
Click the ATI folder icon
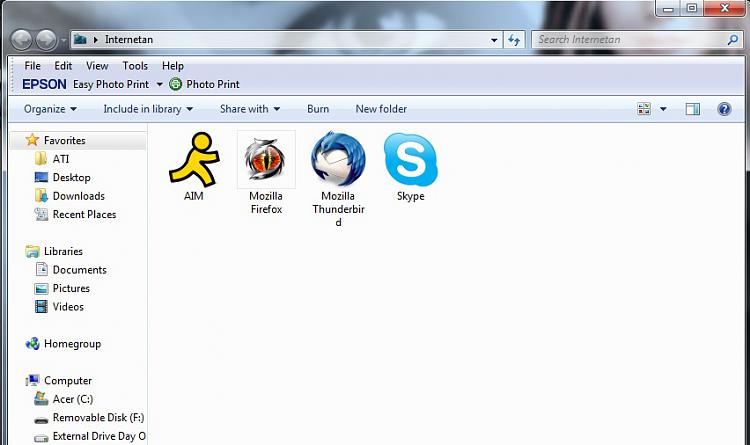pos(41,158)
